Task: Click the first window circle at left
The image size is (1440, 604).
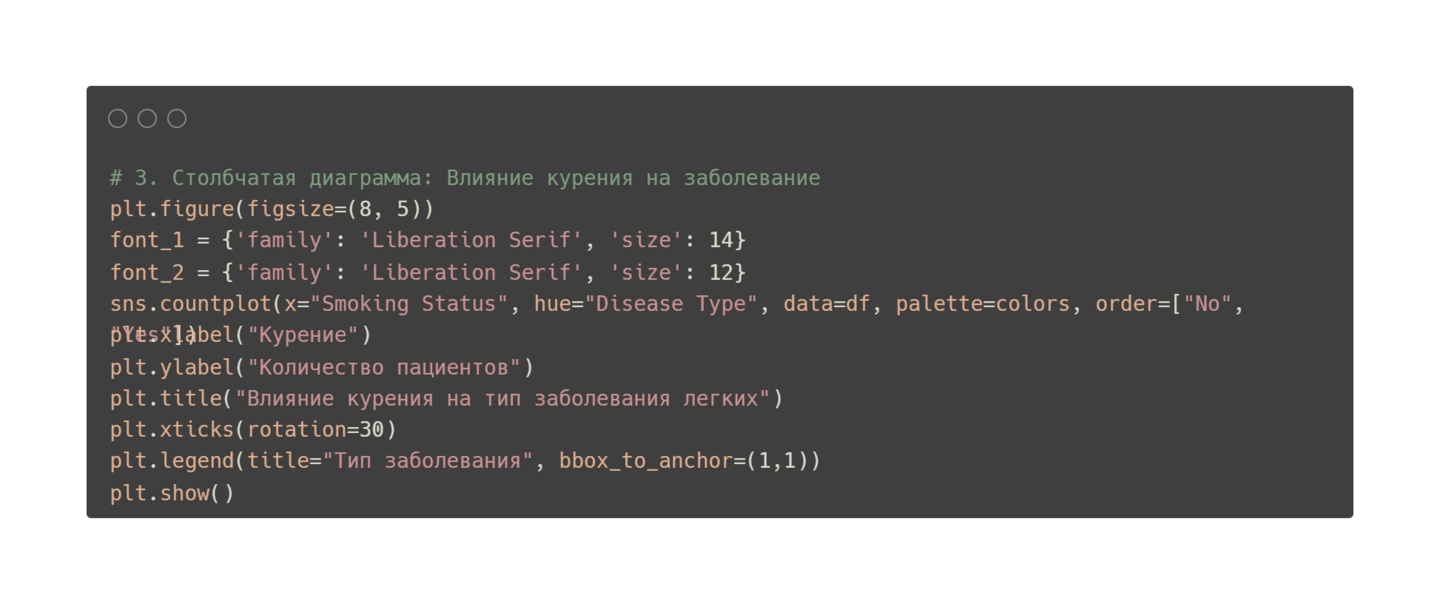Action: tap(117, 119)
